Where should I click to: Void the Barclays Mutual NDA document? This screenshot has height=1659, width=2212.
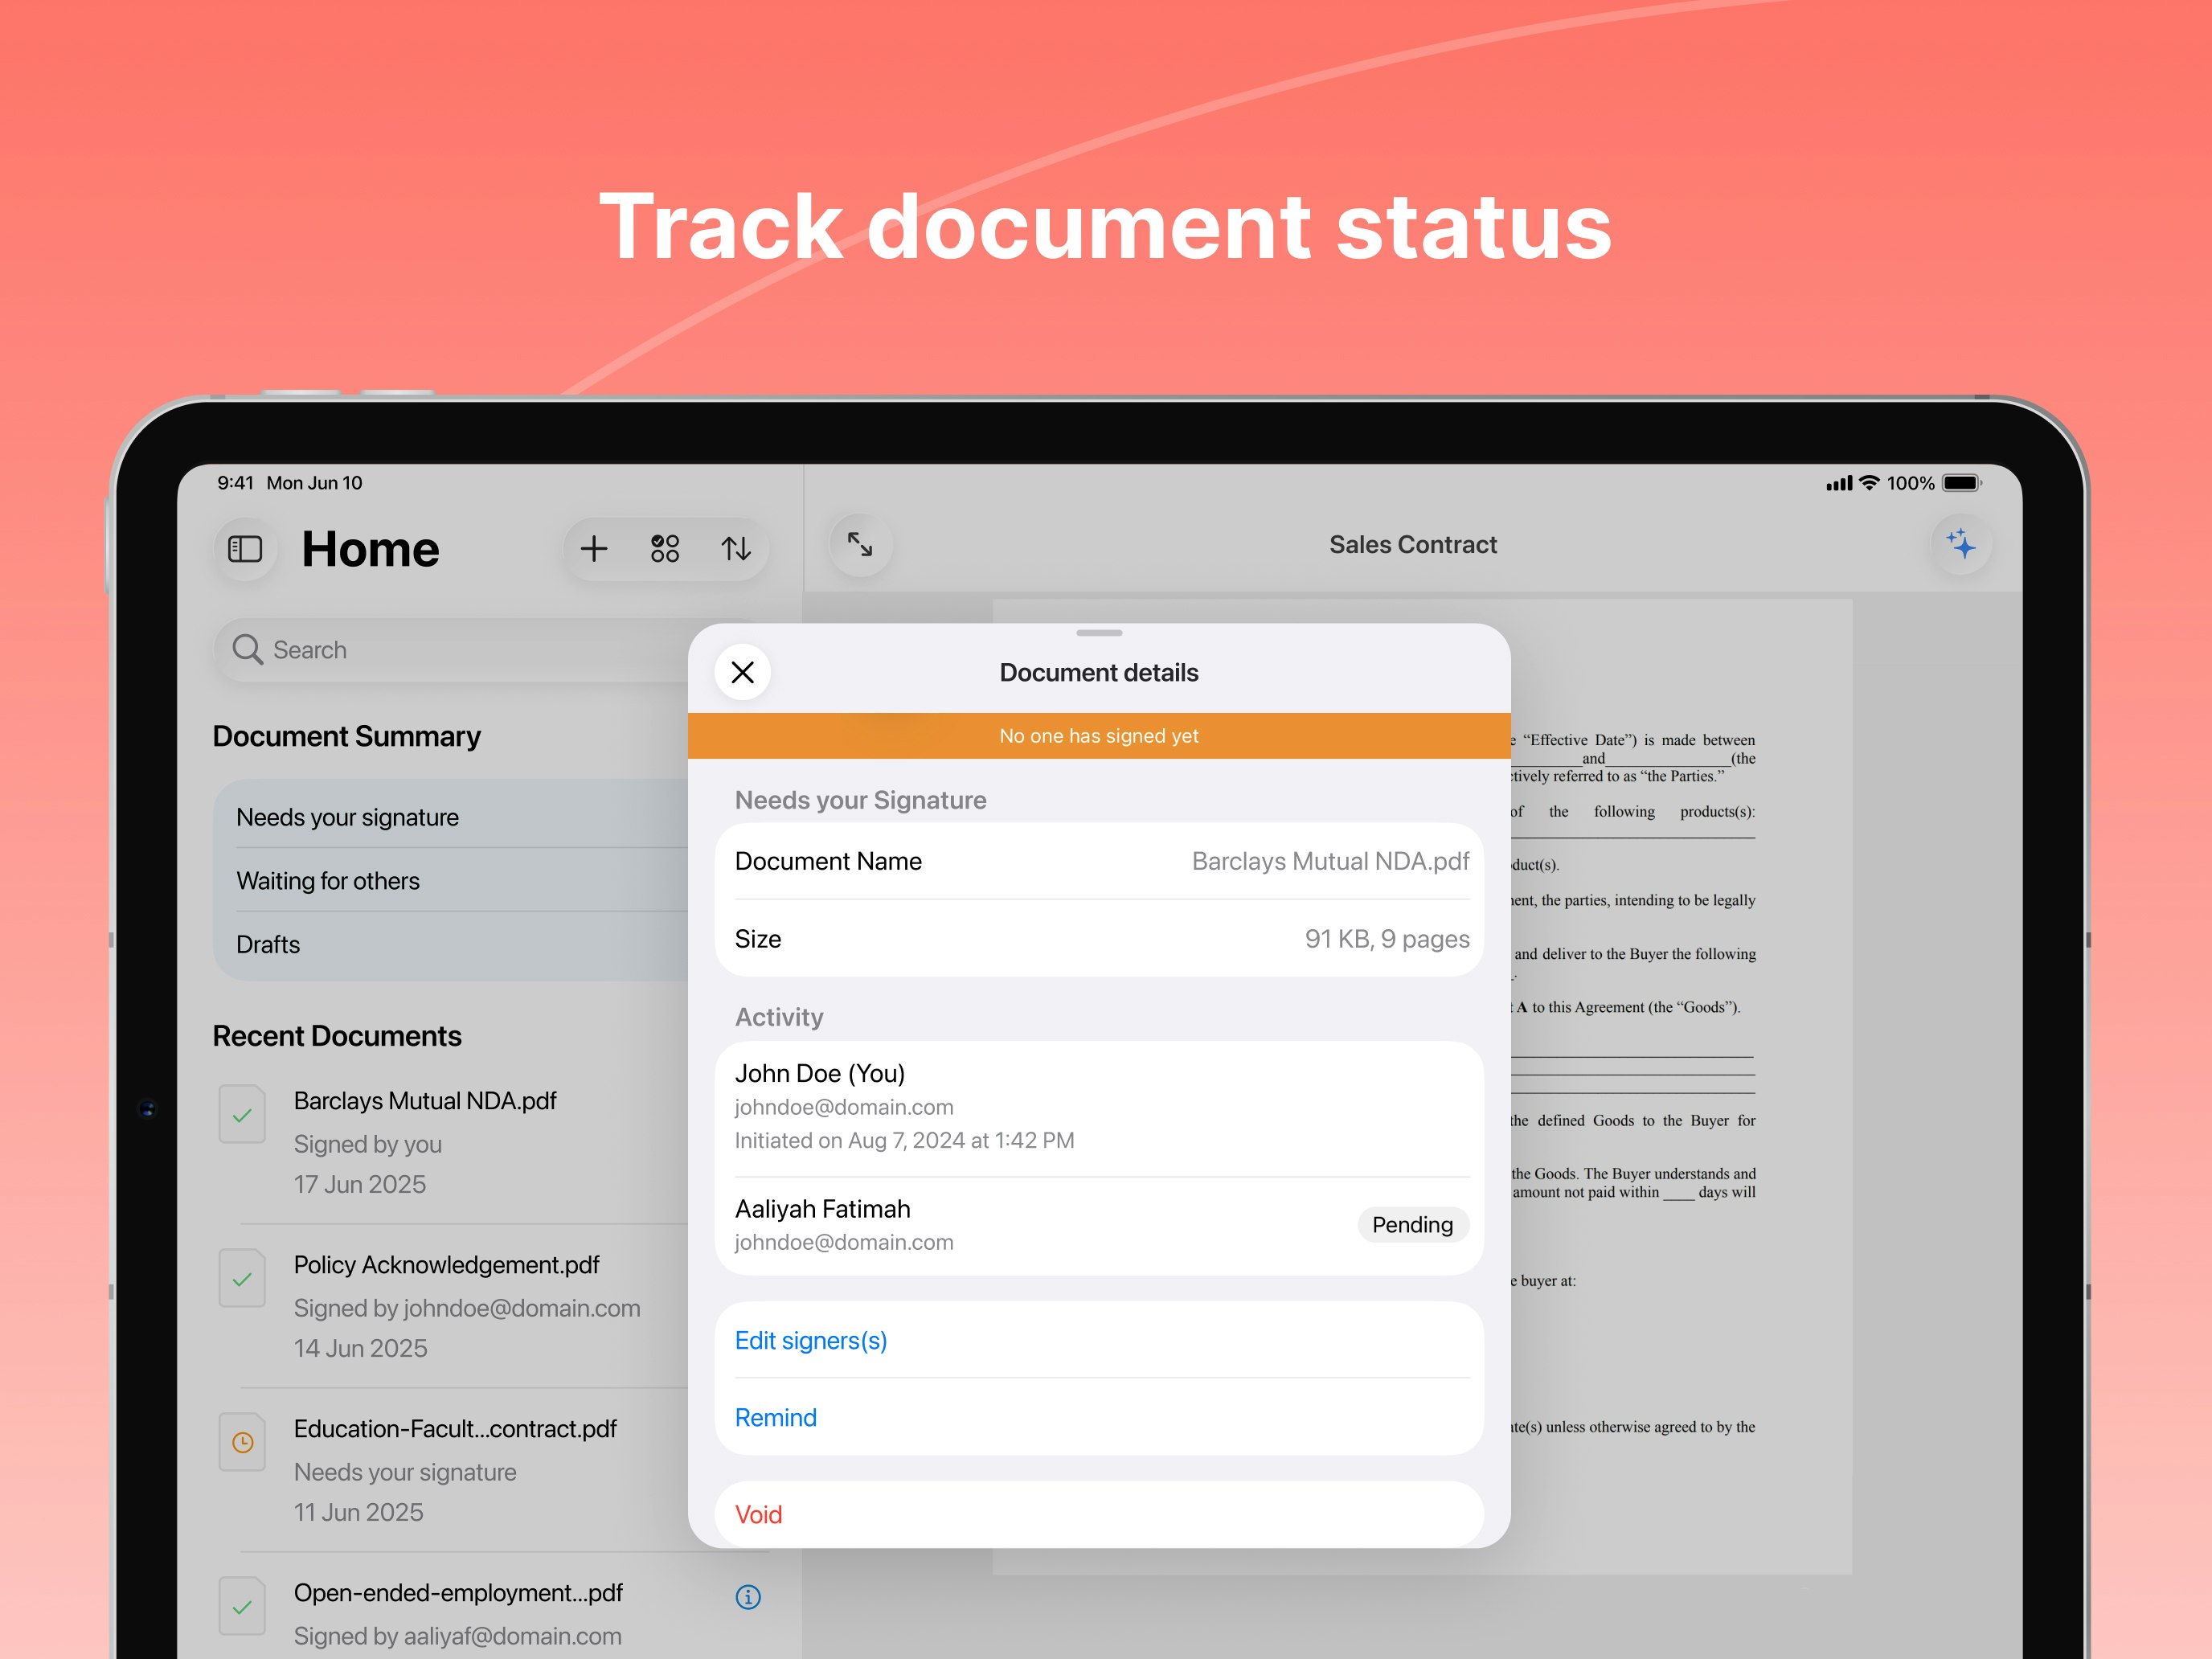(x=759, y=1513)
